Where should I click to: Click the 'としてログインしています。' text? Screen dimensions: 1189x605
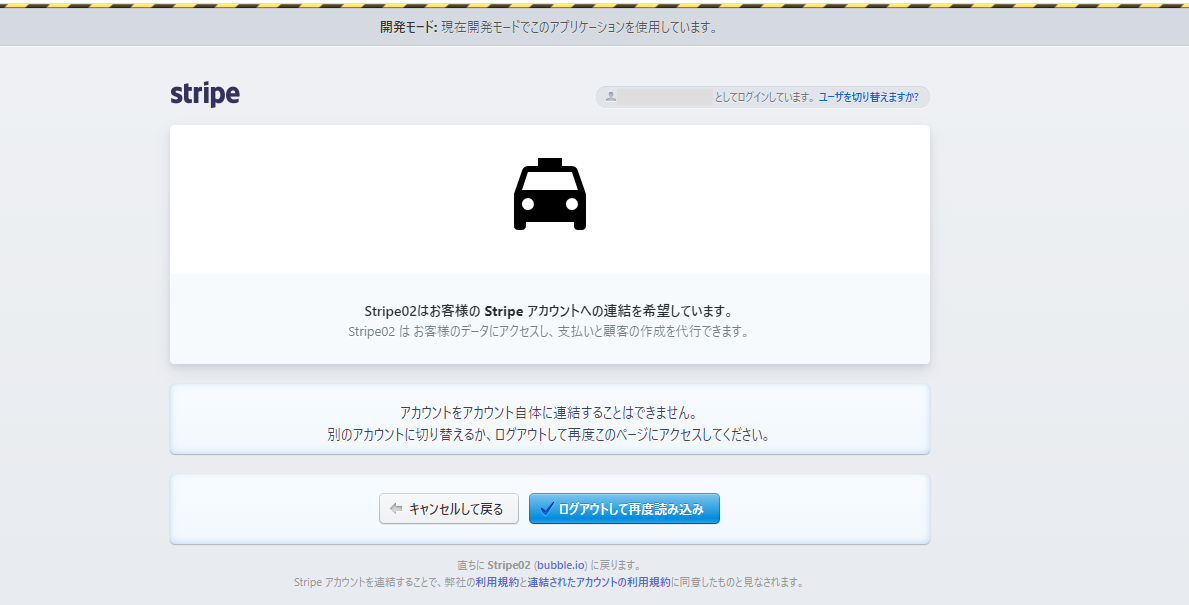[x=764, y=97]
